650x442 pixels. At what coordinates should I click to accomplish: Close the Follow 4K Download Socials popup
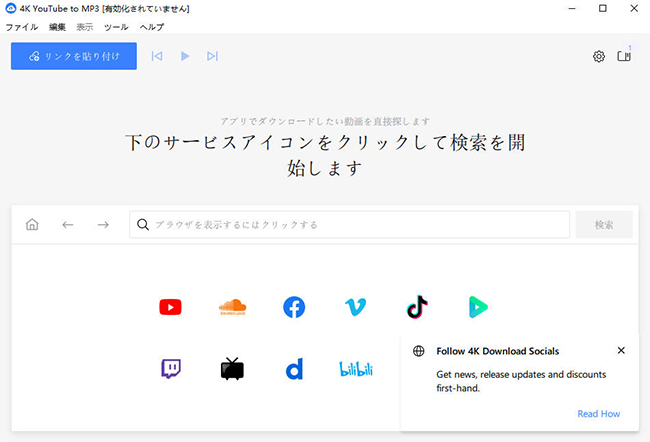pos(621,350)
